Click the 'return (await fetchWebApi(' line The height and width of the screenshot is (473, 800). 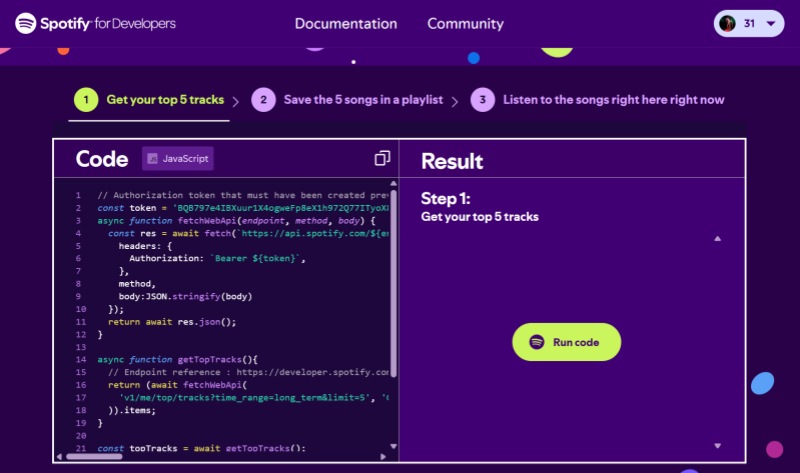(x=178, y=385)
